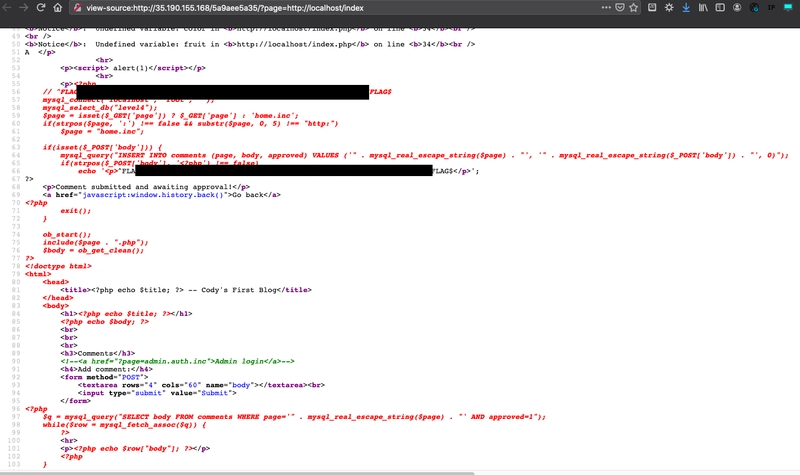Save page to Pocket

(620, 8)
